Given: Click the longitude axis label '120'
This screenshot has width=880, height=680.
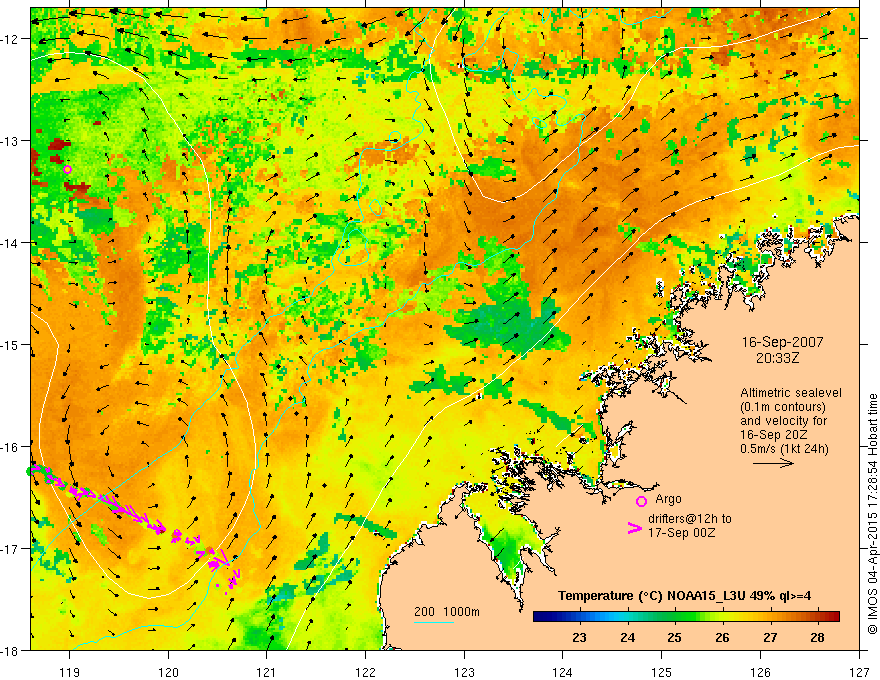Looking at the screenshot, I should 168,672.
